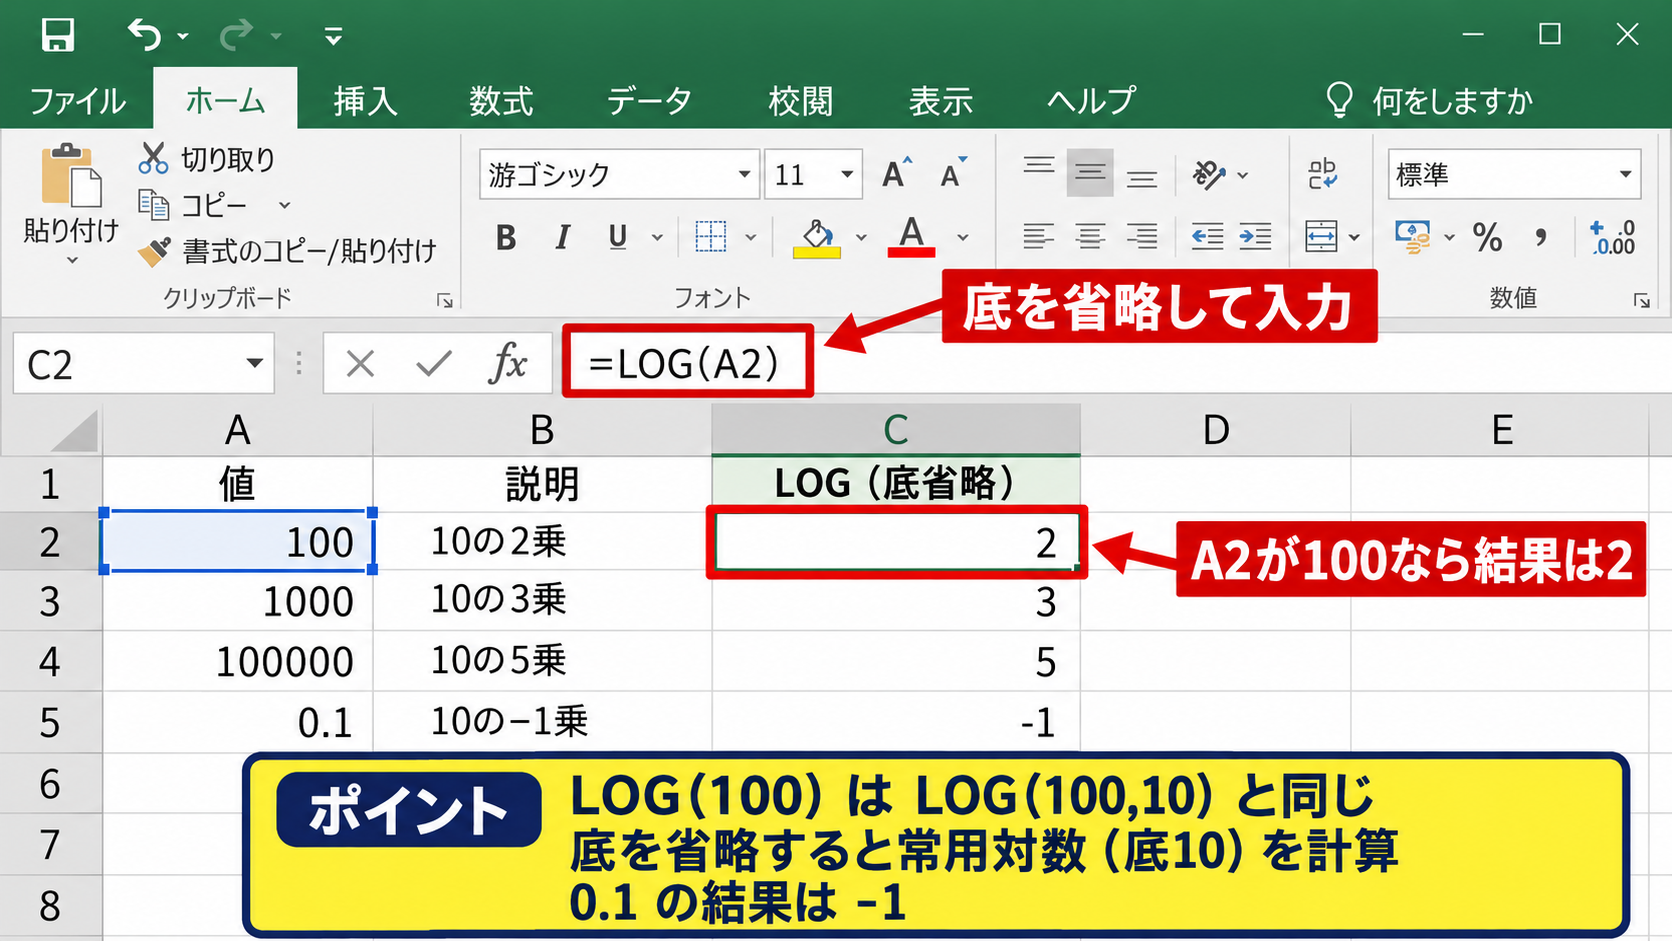Toggle Bold formatting
Viewport: 1672px width, 941px height.
coord(506,237)
